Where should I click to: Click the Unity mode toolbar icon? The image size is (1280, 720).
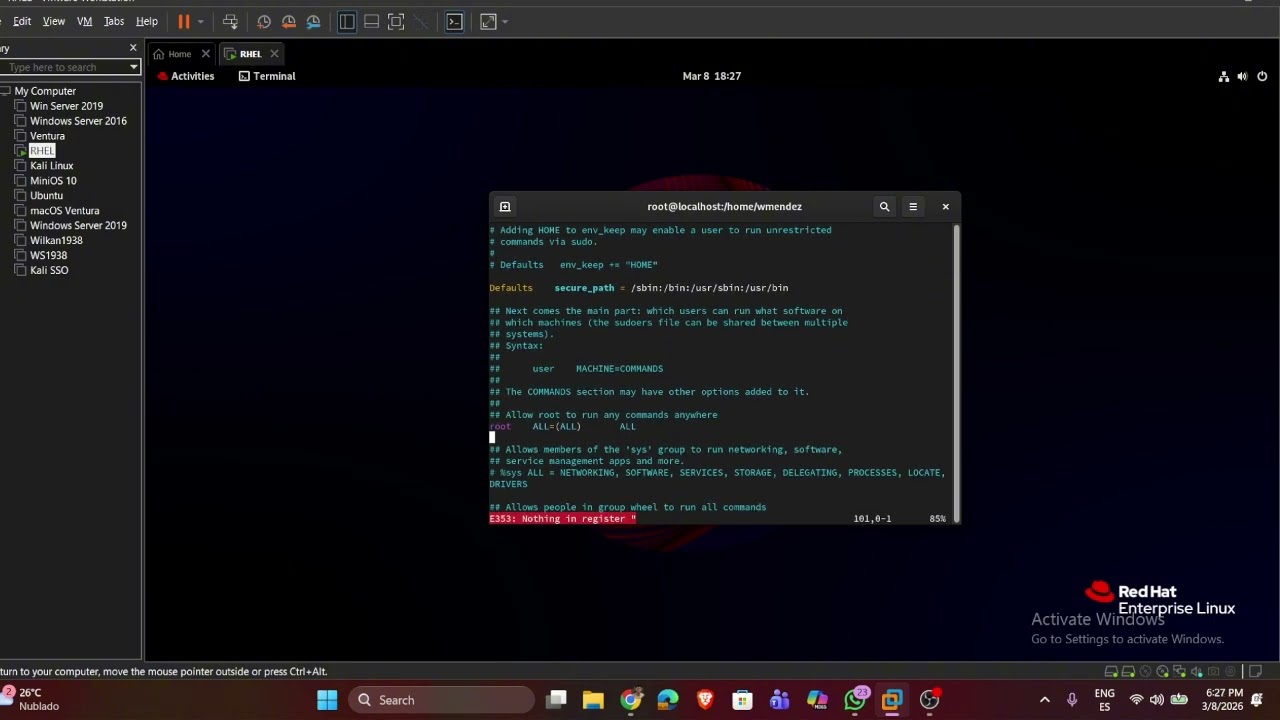click(x=420, y=21)
